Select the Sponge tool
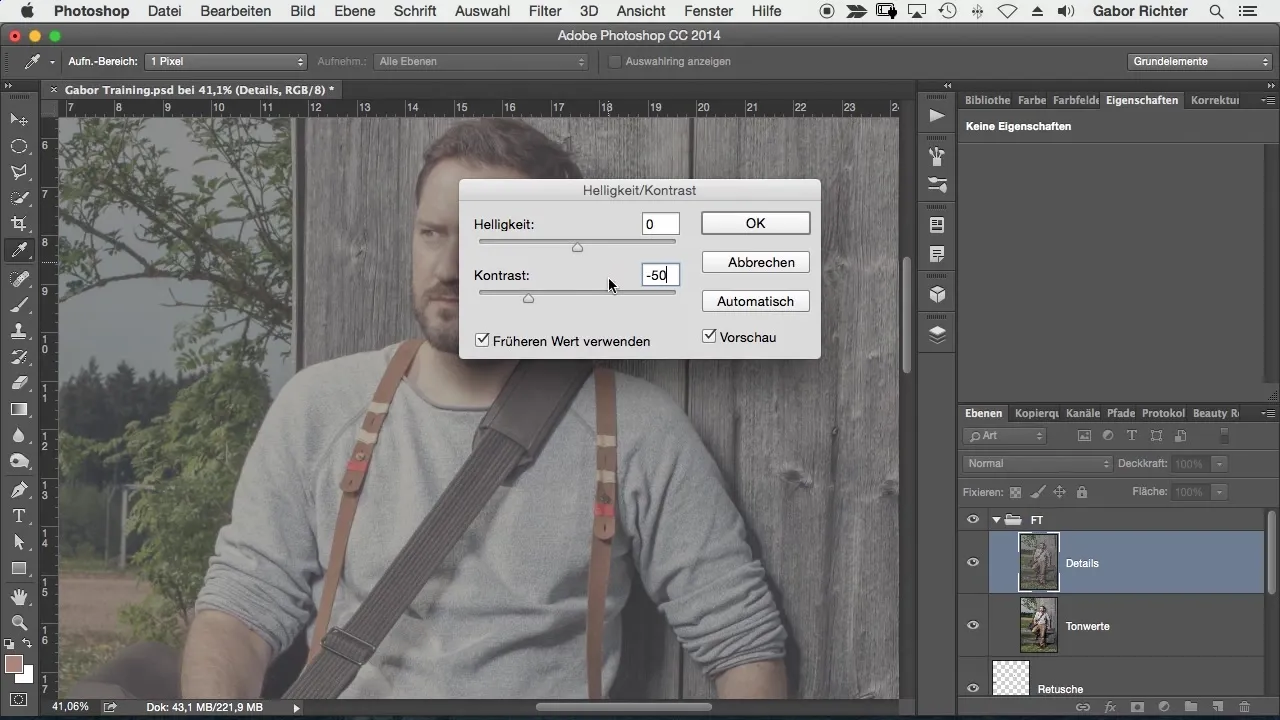This screenshot has height=720, width=1280. pos(19,461)
